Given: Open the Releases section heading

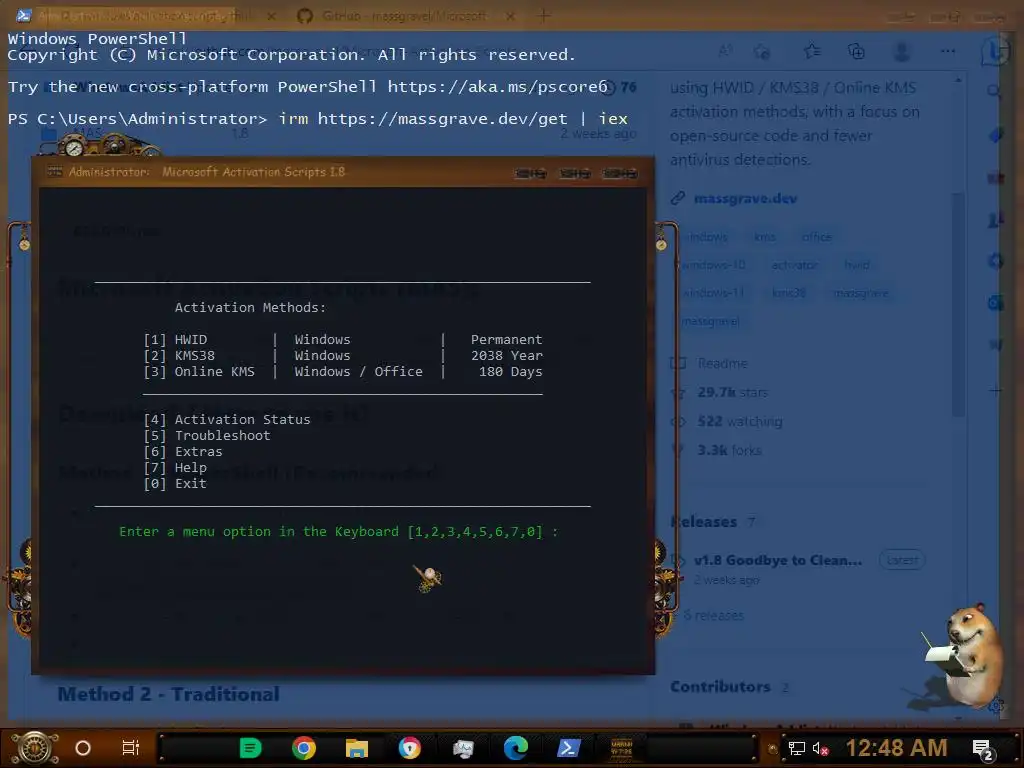Looking at the screenshot, I should tap(703, 522).
